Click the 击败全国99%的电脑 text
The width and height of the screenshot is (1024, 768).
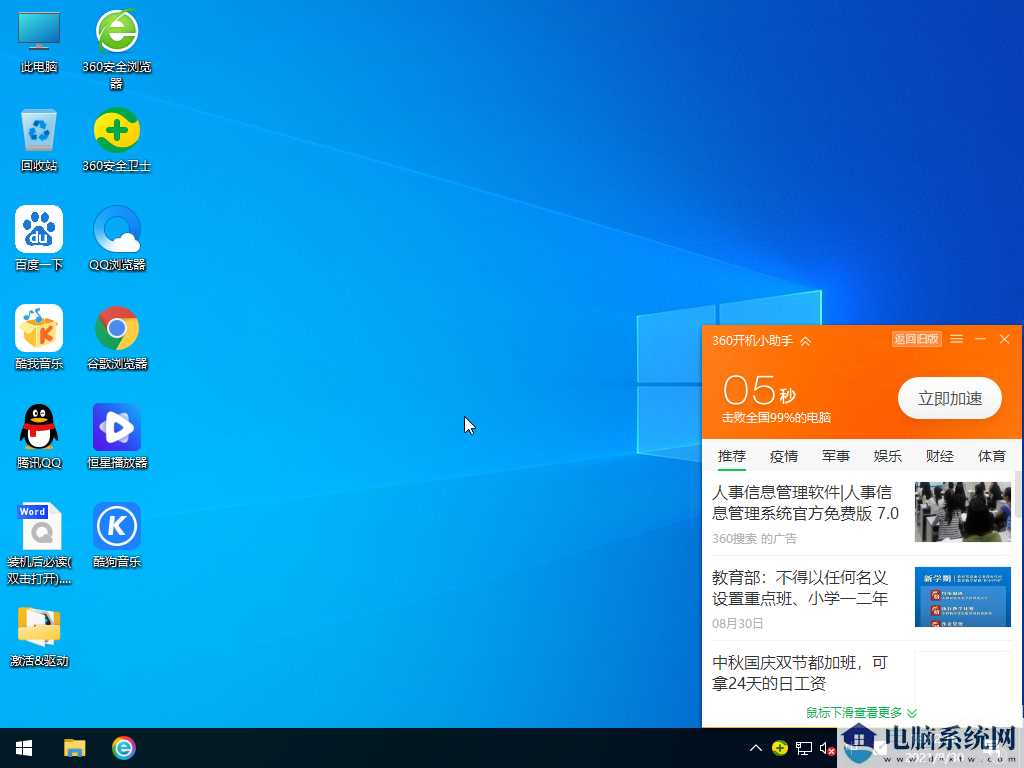[x=776, y=417]
